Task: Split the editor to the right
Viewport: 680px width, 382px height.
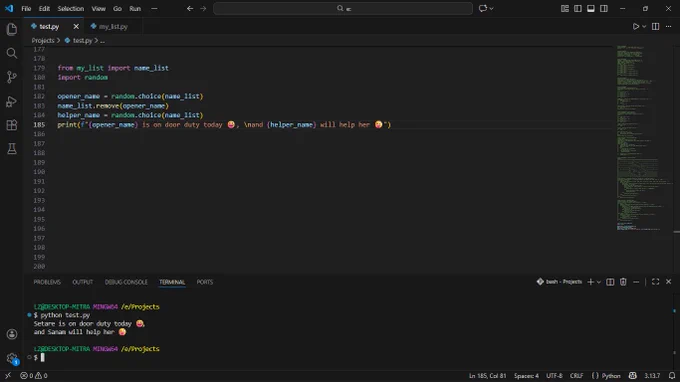Action: tap(655, 26)
